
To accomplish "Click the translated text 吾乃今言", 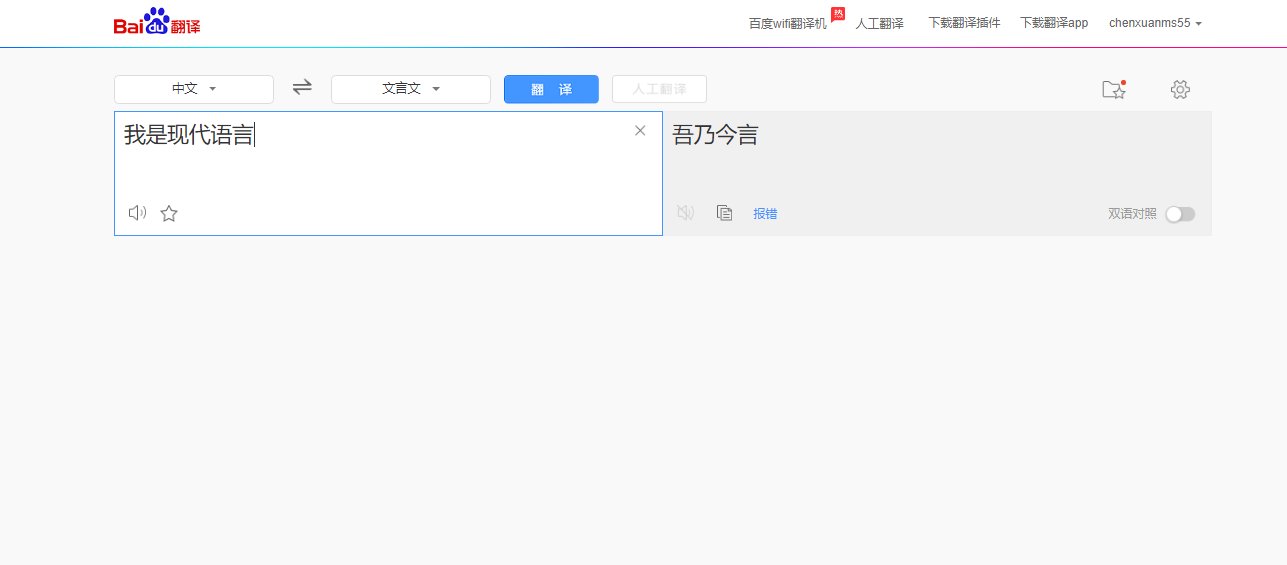I will pos(715,135).
